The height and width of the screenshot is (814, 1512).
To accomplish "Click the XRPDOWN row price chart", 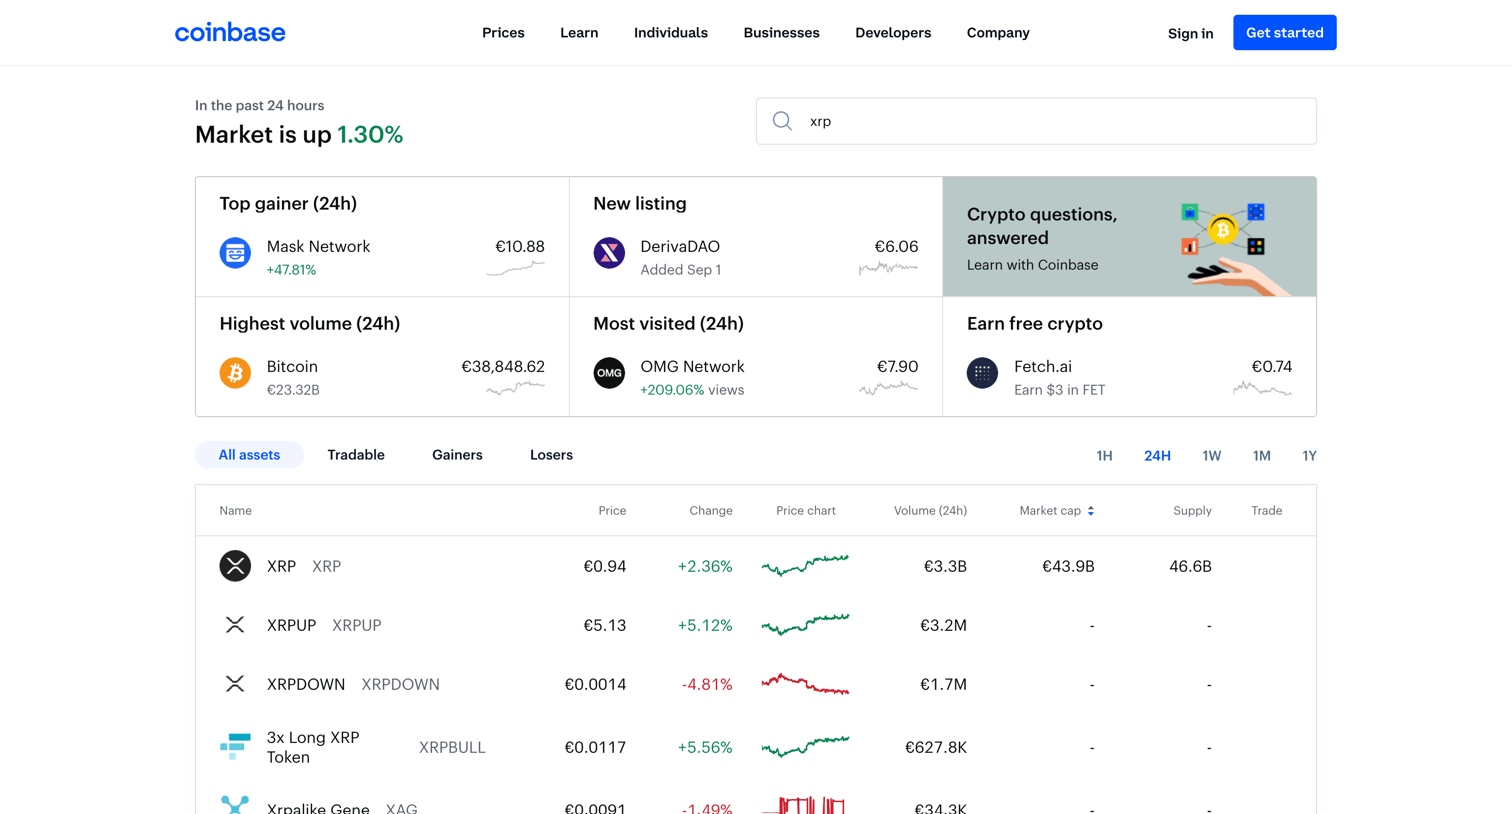I will pyautogui.click(x=805, y=684).
